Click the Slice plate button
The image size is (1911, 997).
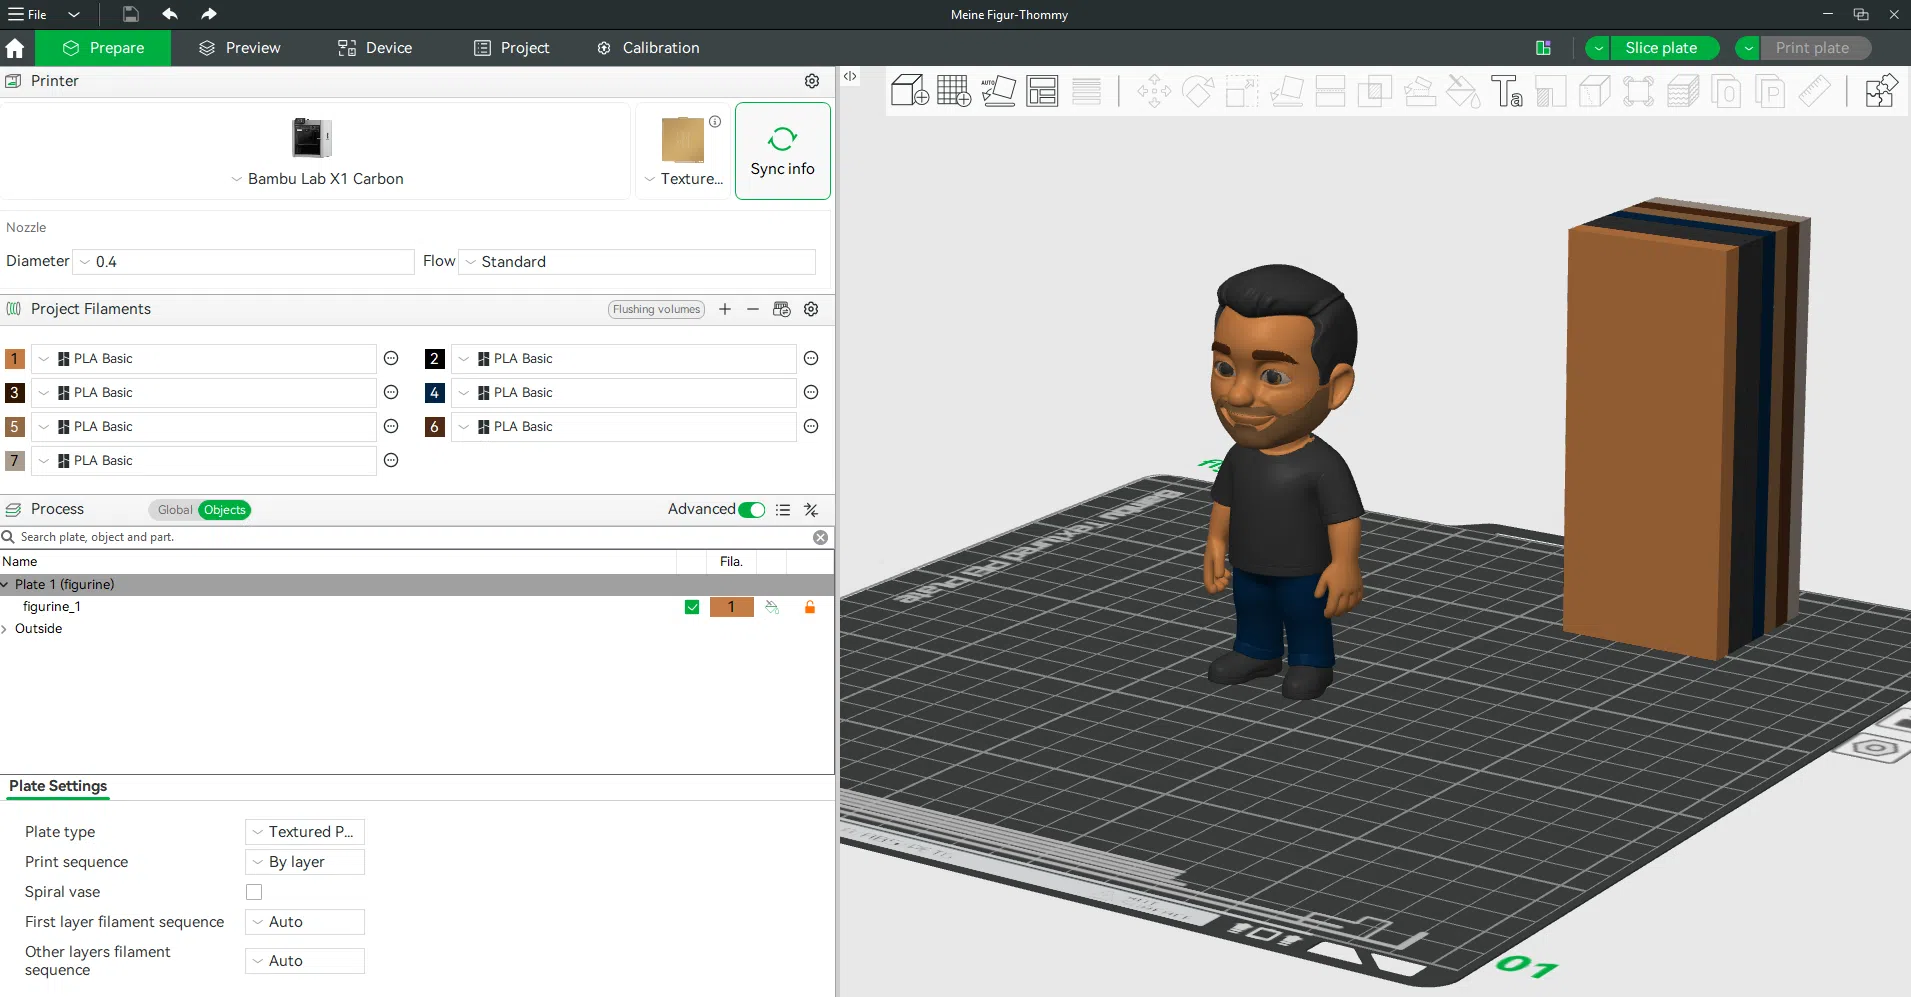click(1661, 48)
